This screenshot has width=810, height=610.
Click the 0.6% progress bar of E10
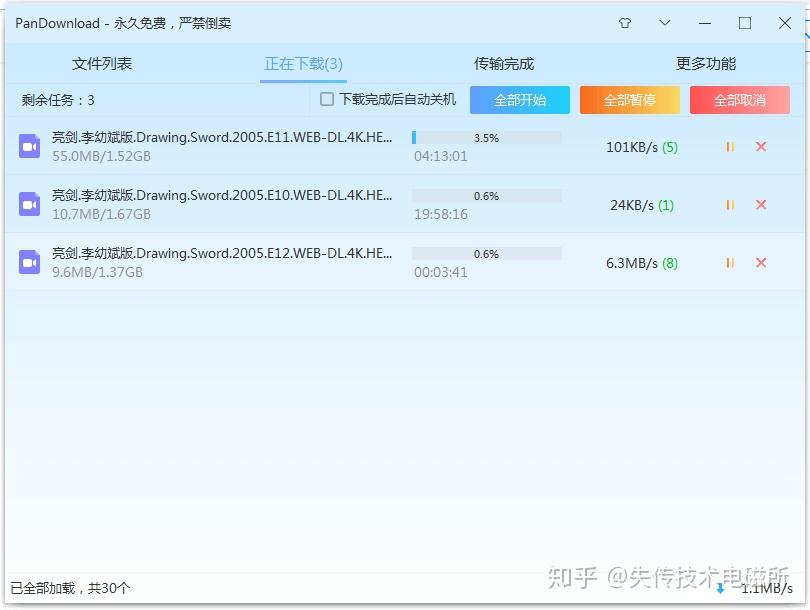[x=487, y=195]
